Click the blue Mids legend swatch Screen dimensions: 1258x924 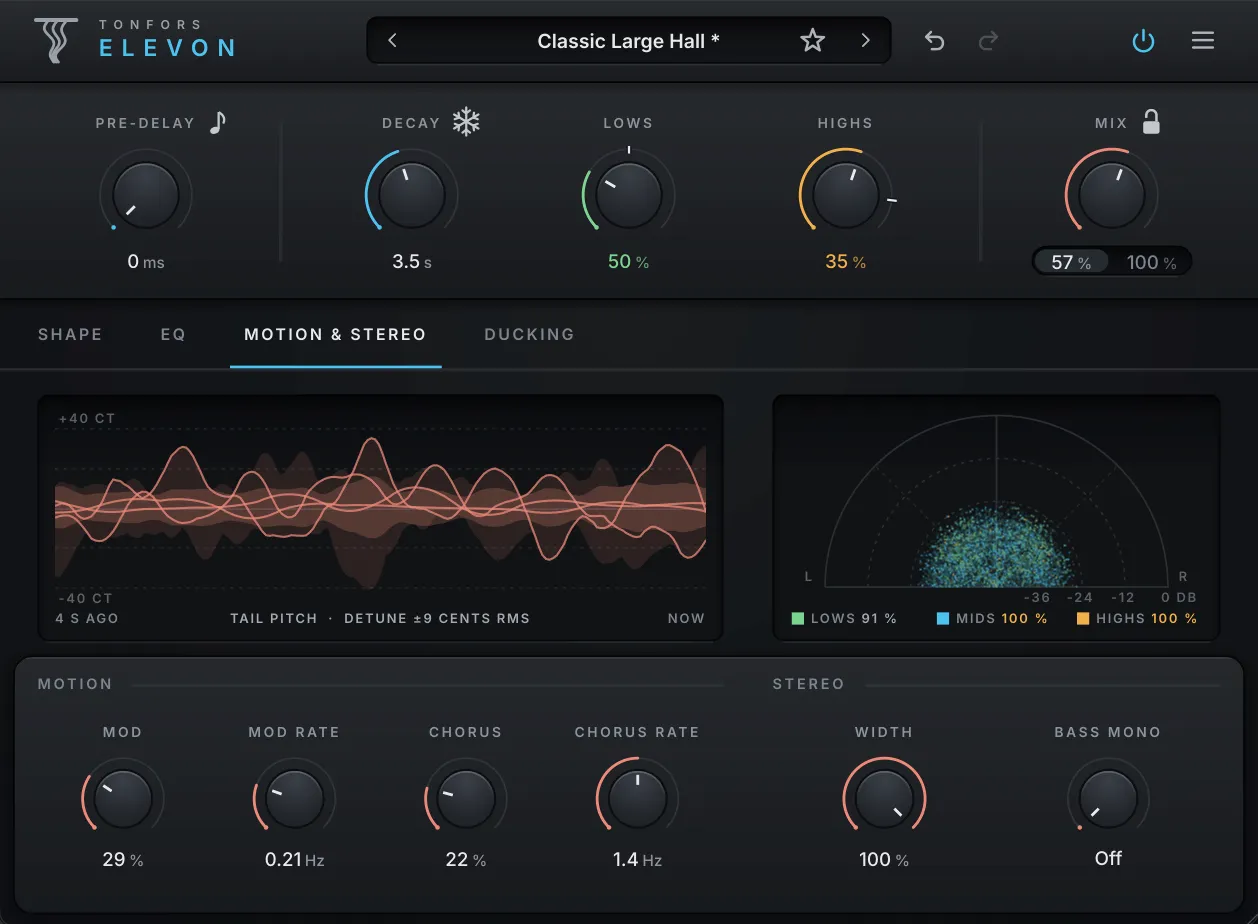[943, 619]
